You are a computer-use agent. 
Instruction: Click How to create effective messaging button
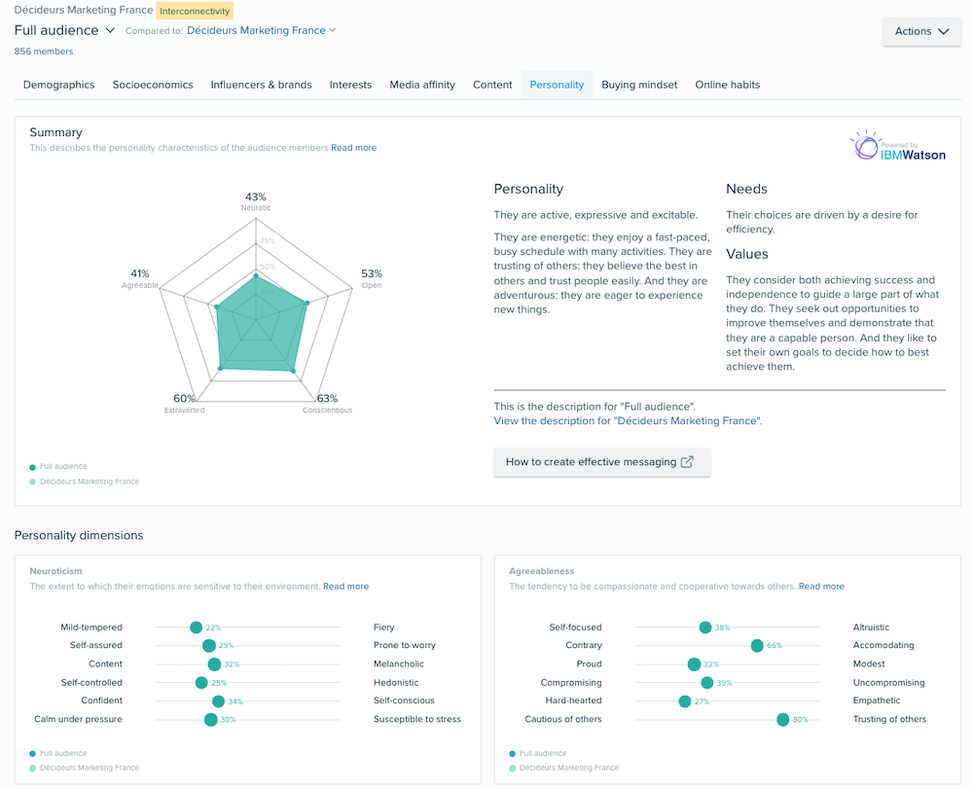(x=602, y=462)
